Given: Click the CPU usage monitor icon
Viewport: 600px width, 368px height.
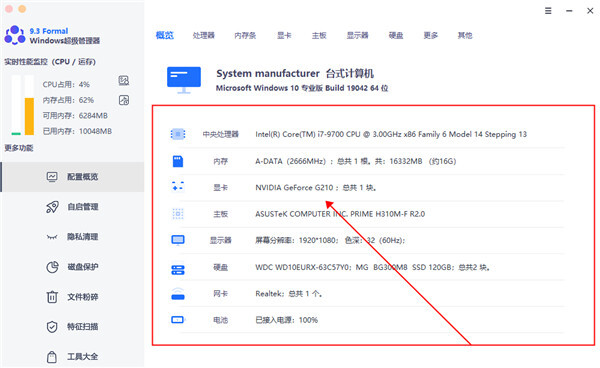Looking at the screenshot, I should tap(124, 80).
